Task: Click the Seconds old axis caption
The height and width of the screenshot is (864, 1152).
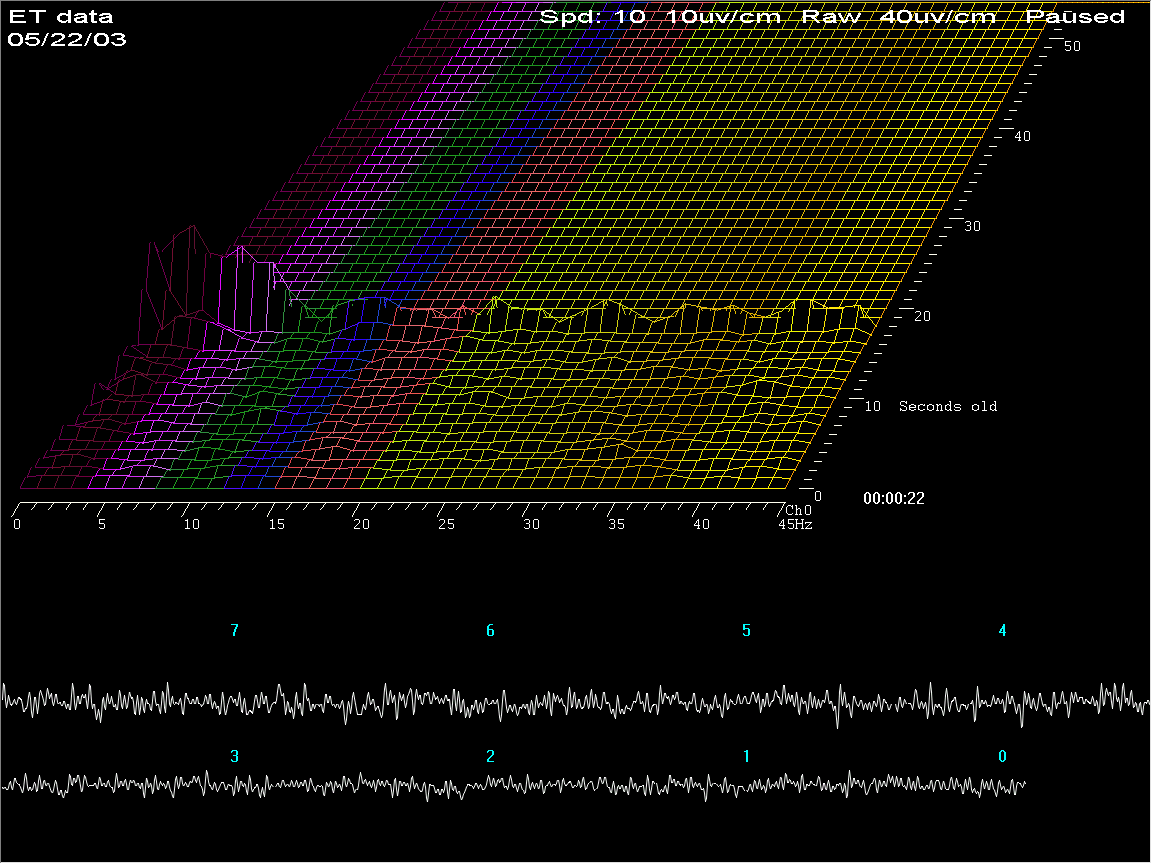Action: 947,406
